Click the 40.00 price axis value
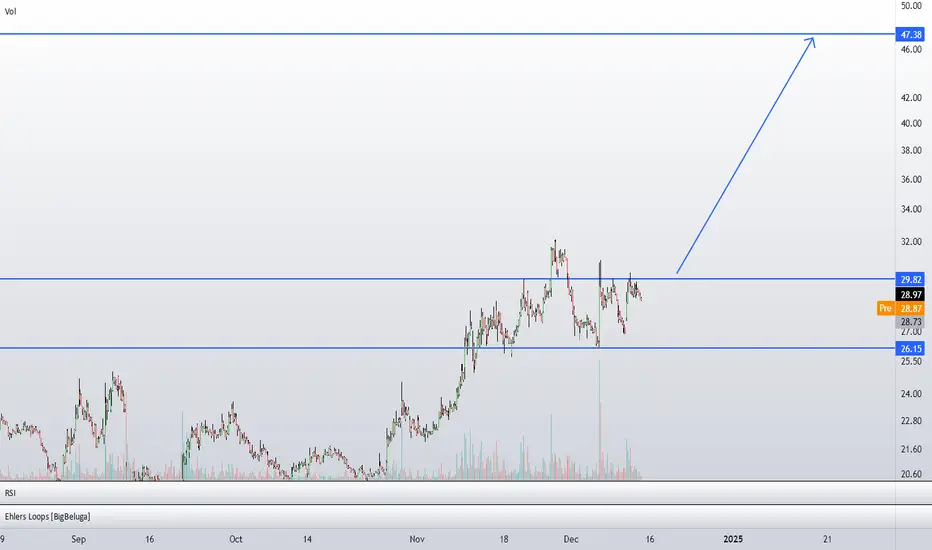Image resolution: width=932 pixels, height=550 pixels. point(911,124)
